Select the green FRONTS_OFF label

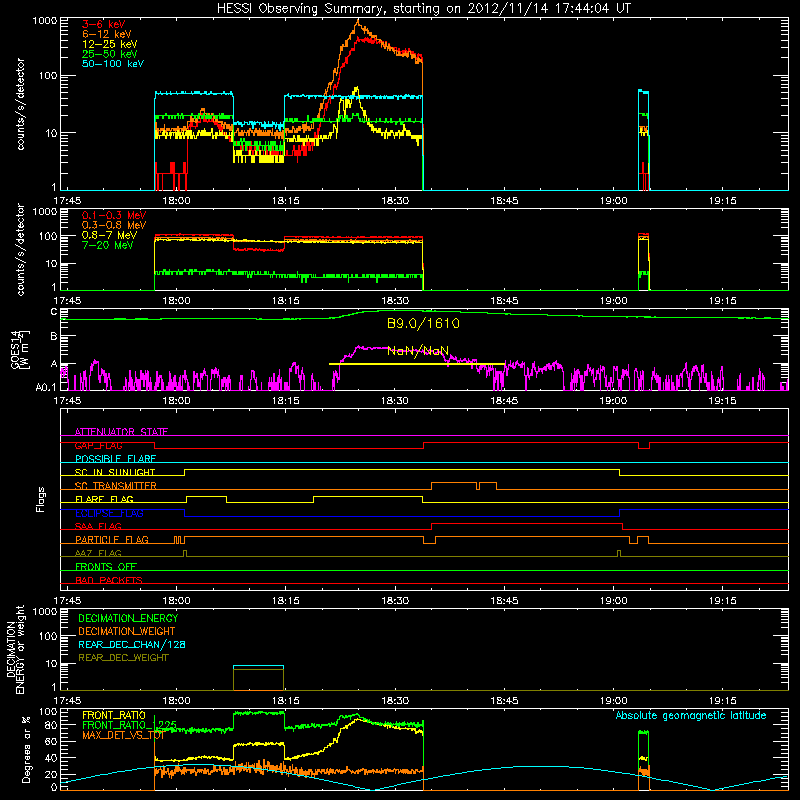[106, 567]
